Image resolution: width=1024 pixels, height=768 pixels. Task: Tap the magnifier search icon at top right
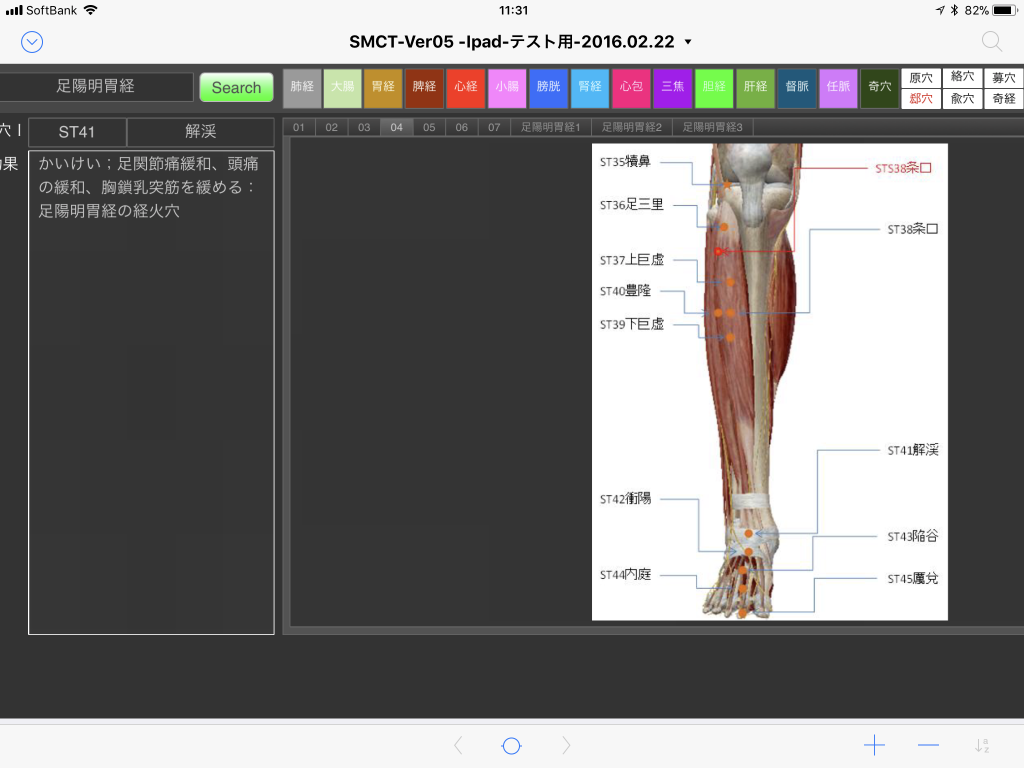pyautogui.click(x=991, y=41)
